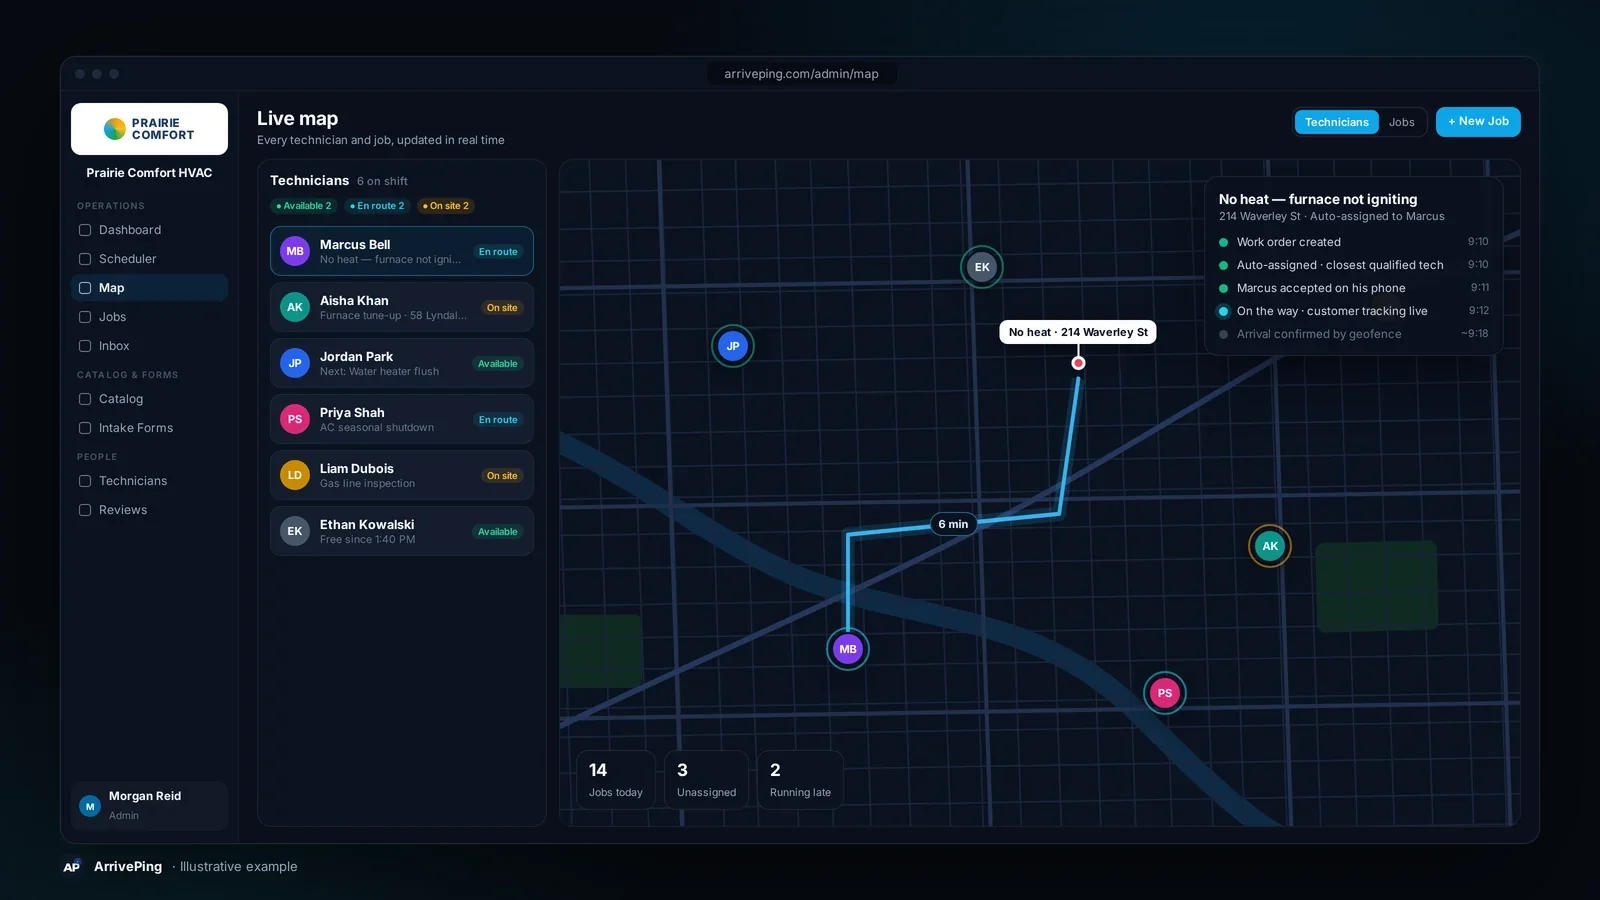1600x900 pixels.
Task: Click Aisha Khan's On site status badge
Action: click(502, 308)
